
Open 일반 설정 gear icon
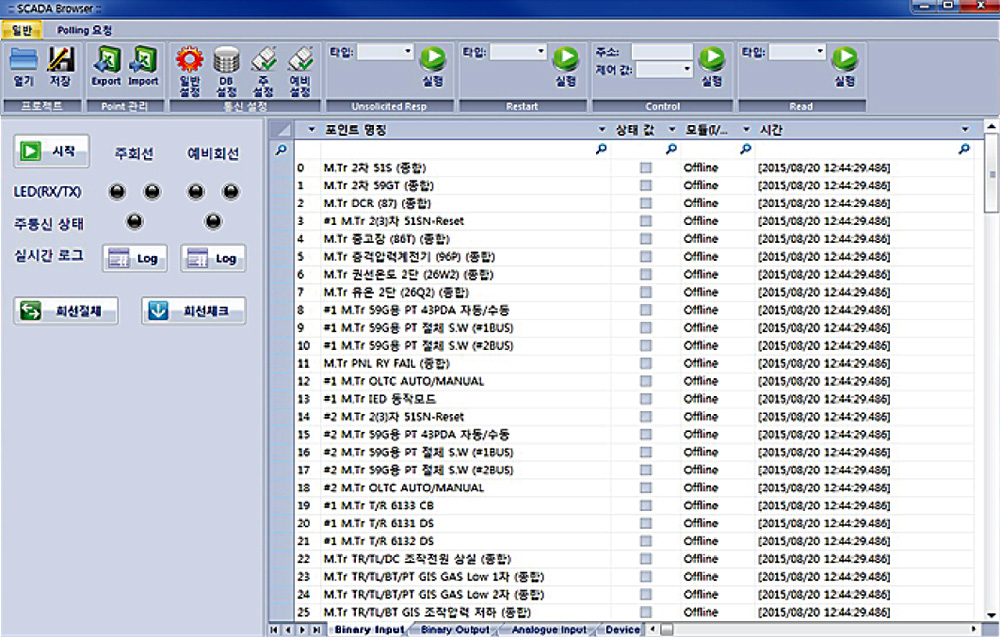pyautogui.click(x=189, y=71)
